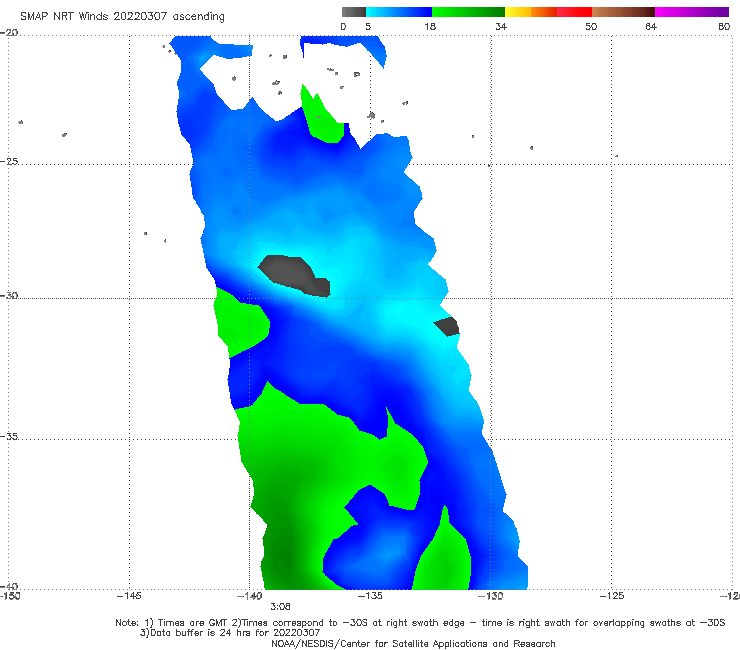Click the title 'SMAP NRT Winds 20220307 ascending'
The image size is (740, 650).
coord(122,17)
